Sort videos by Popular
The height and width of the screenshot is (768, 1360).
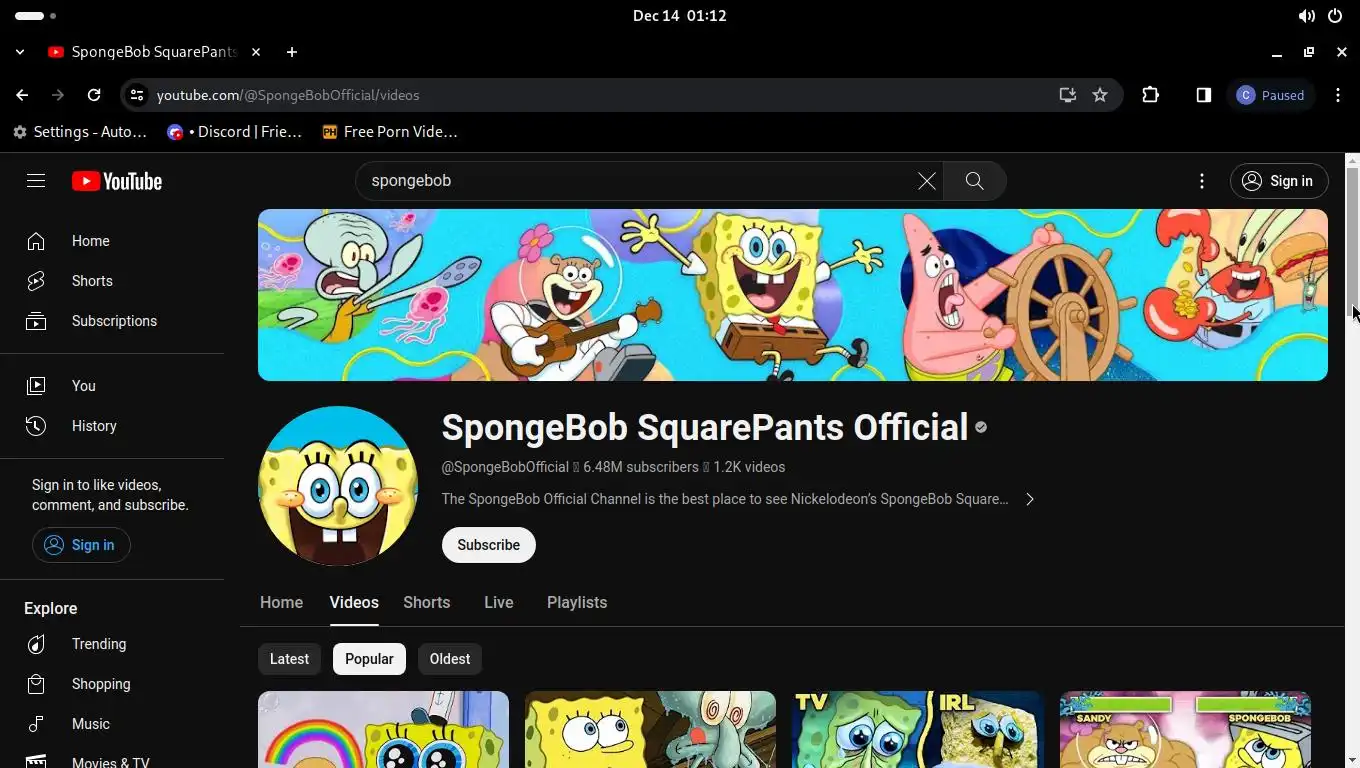369,659
